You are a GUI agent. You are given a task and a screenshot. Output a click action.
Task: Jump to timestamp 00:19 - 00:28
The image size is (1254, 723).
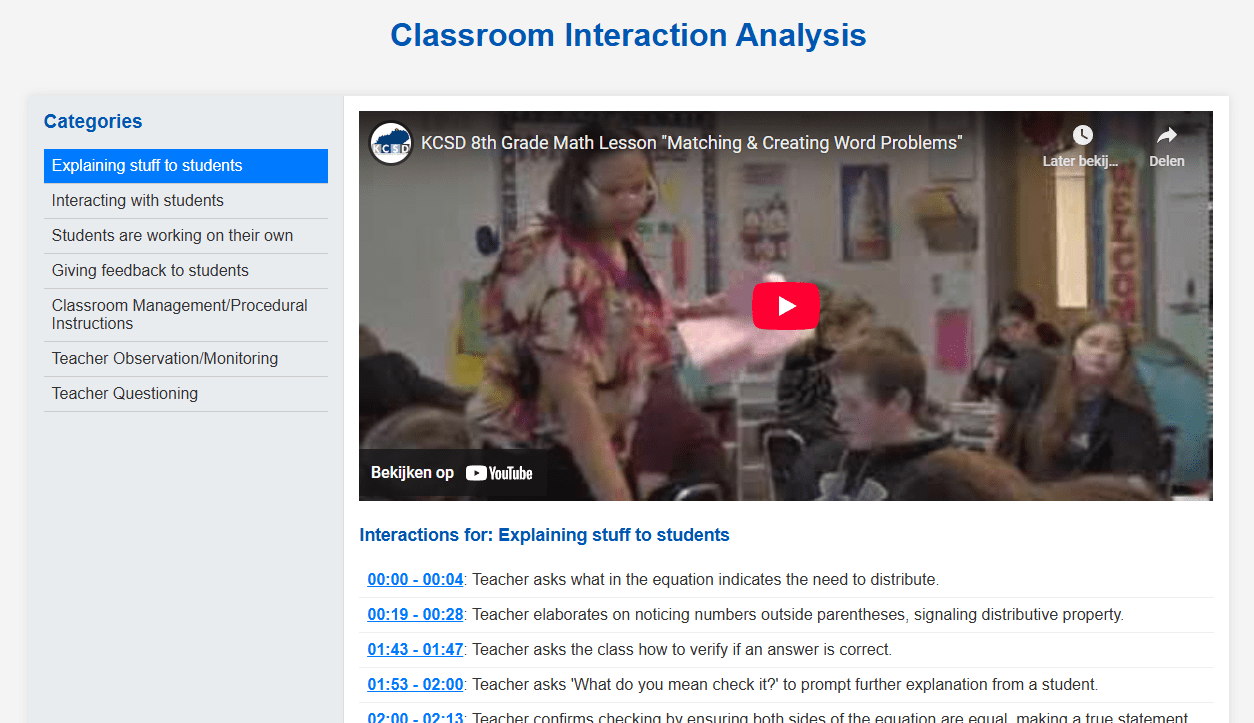(x=415, y=615)
